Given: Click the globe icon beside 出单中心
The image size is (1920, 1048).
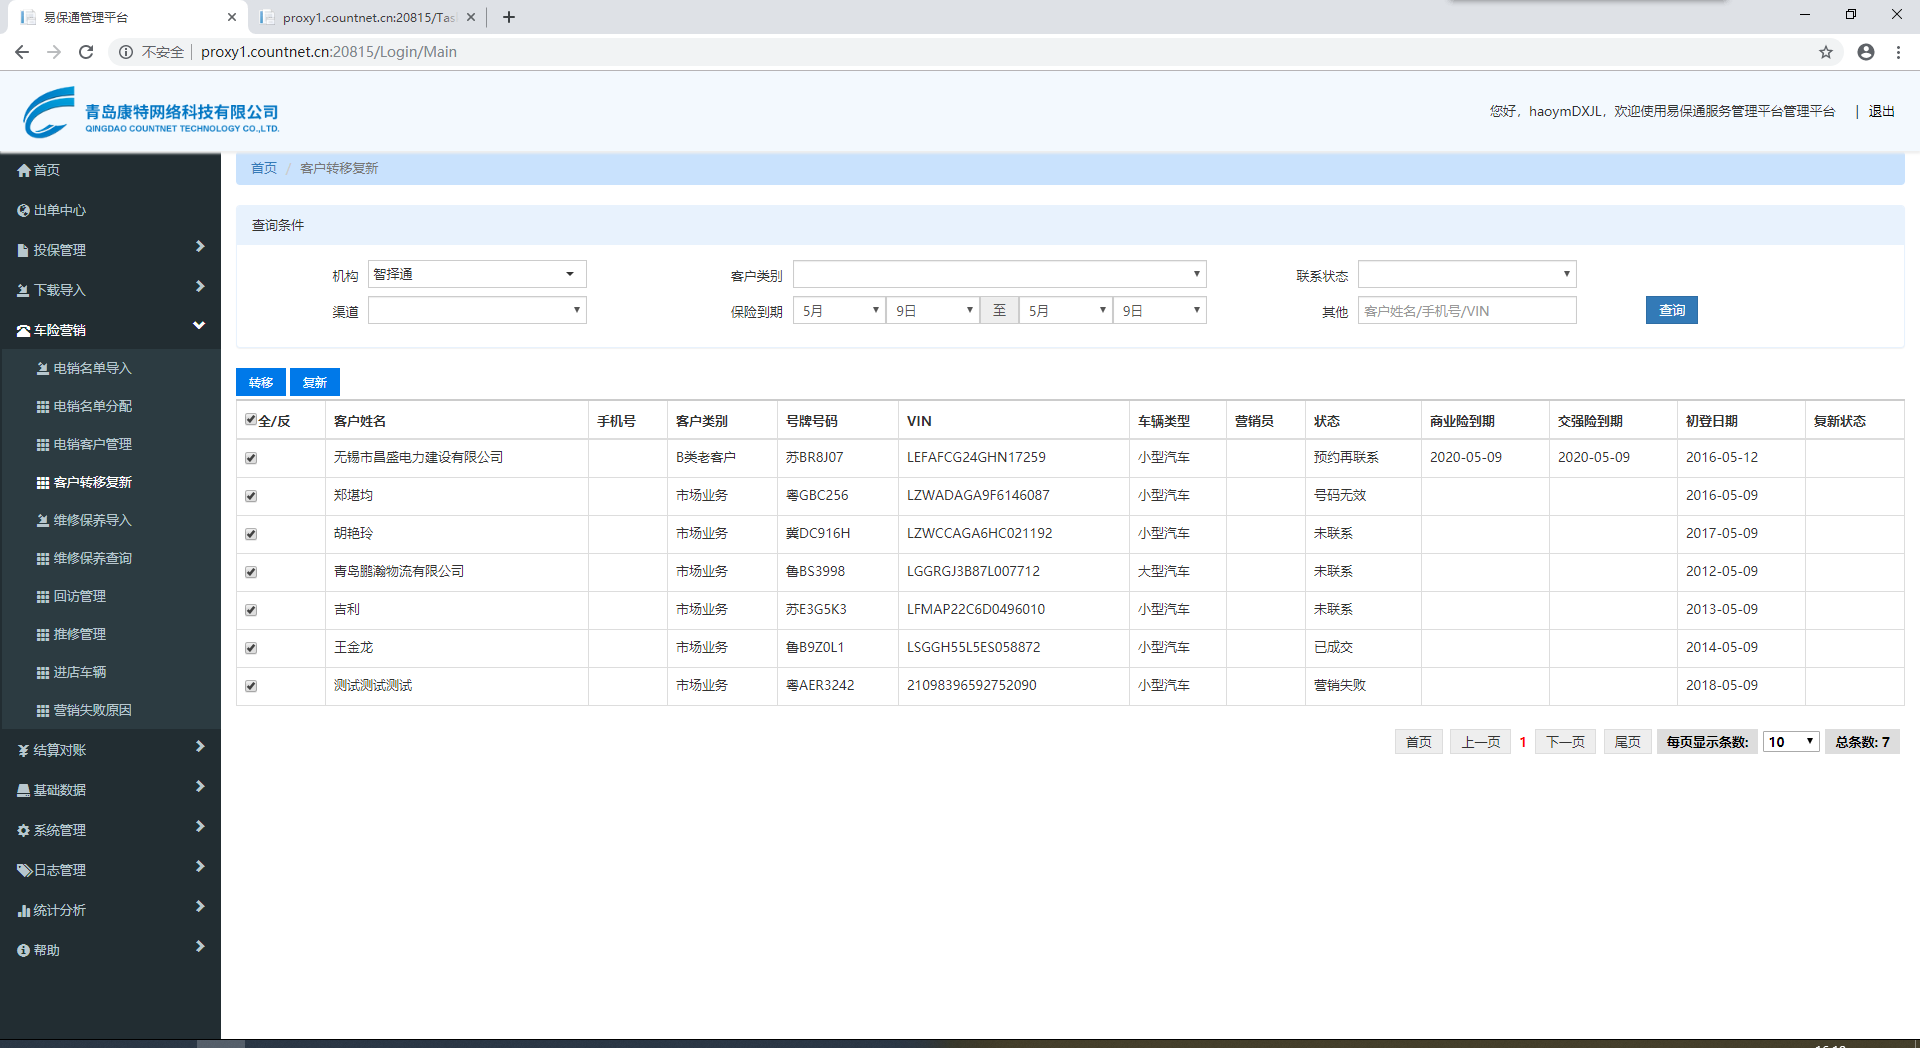Looking at the screenshot, I should click(24, 211).
